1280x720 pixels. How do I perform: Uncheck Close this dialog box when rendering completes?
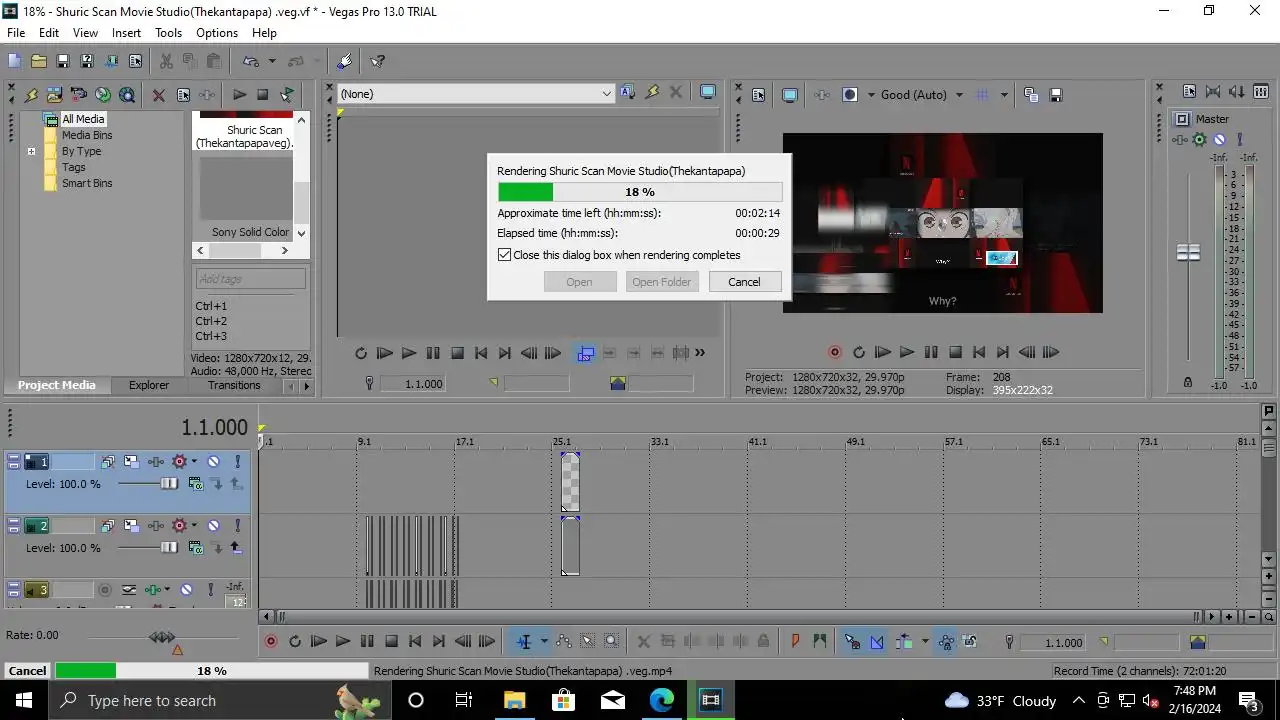[505, 255]
